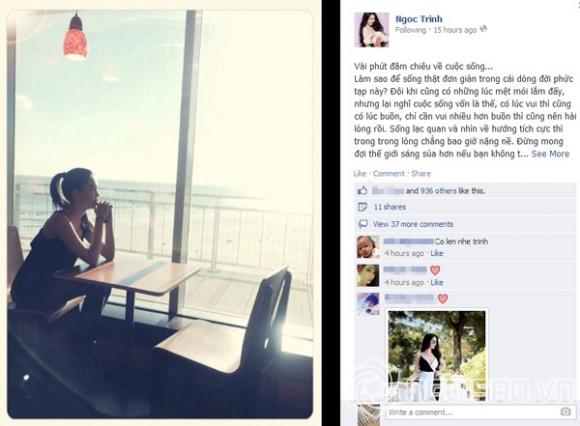This screenshot has height=426, width=580.
Task: Click the comment bubble icon
Action: 363,224
